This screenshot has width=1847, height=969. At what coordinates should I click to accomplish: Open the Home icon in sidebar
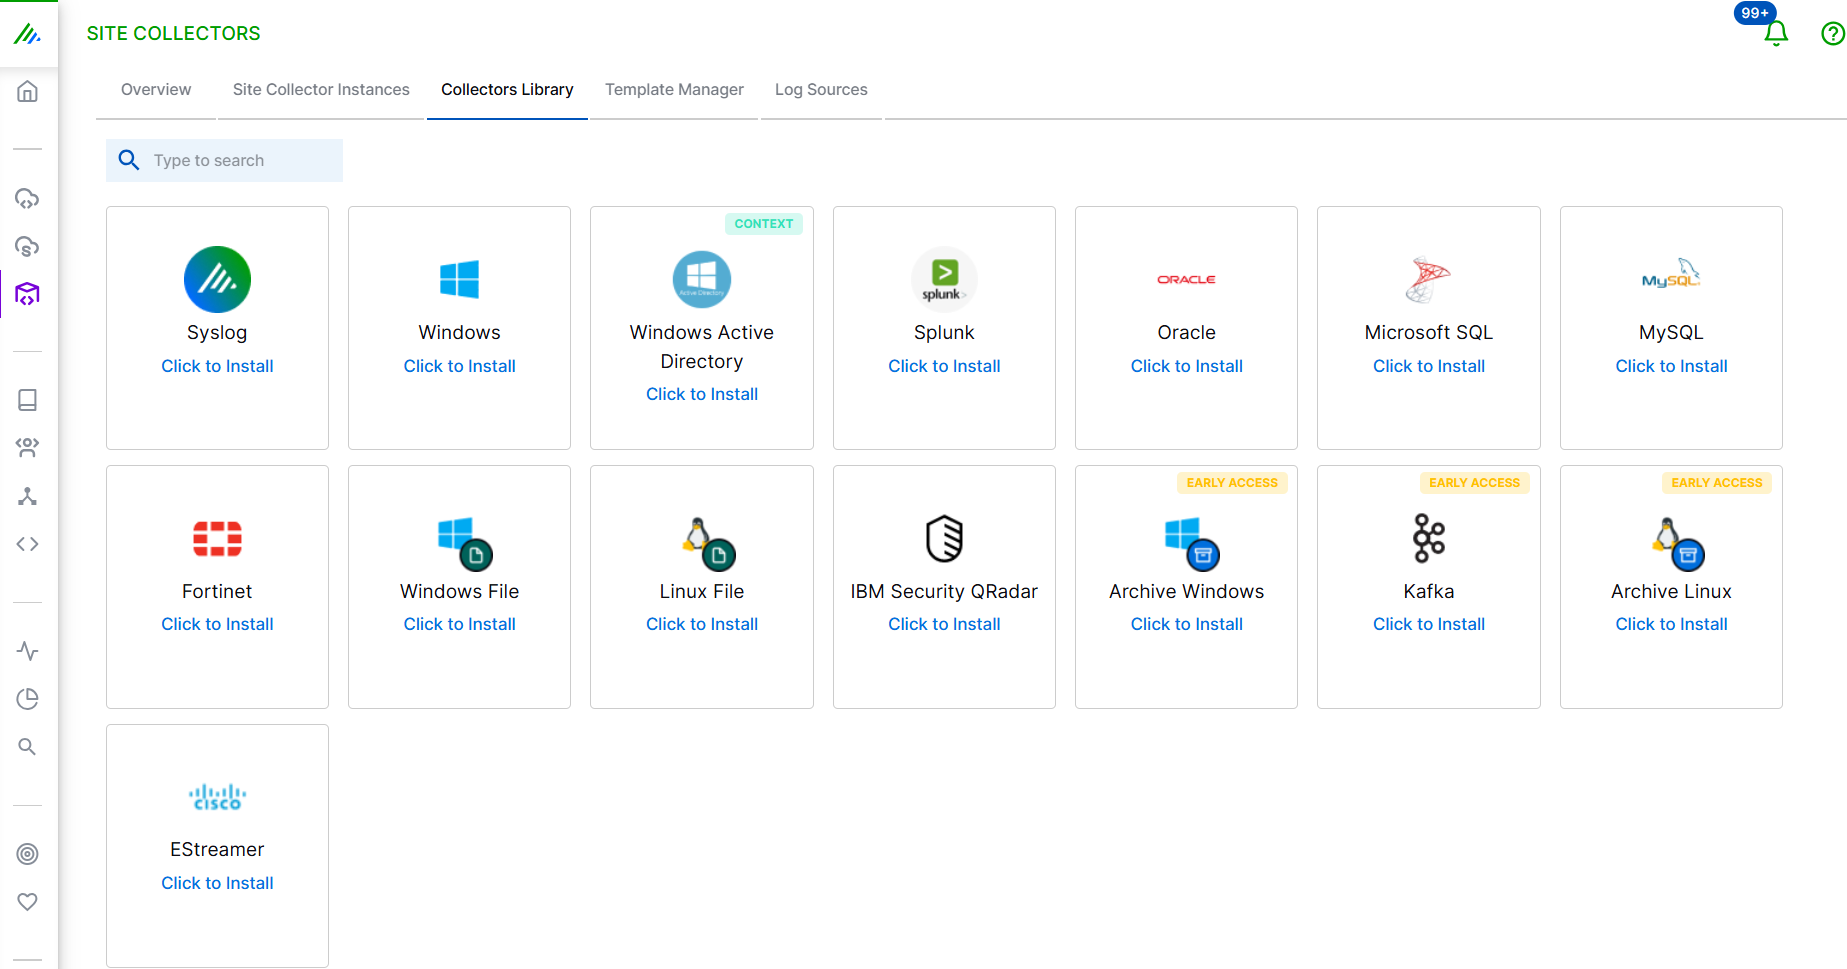pyautogui.click(x=28, y=92)
